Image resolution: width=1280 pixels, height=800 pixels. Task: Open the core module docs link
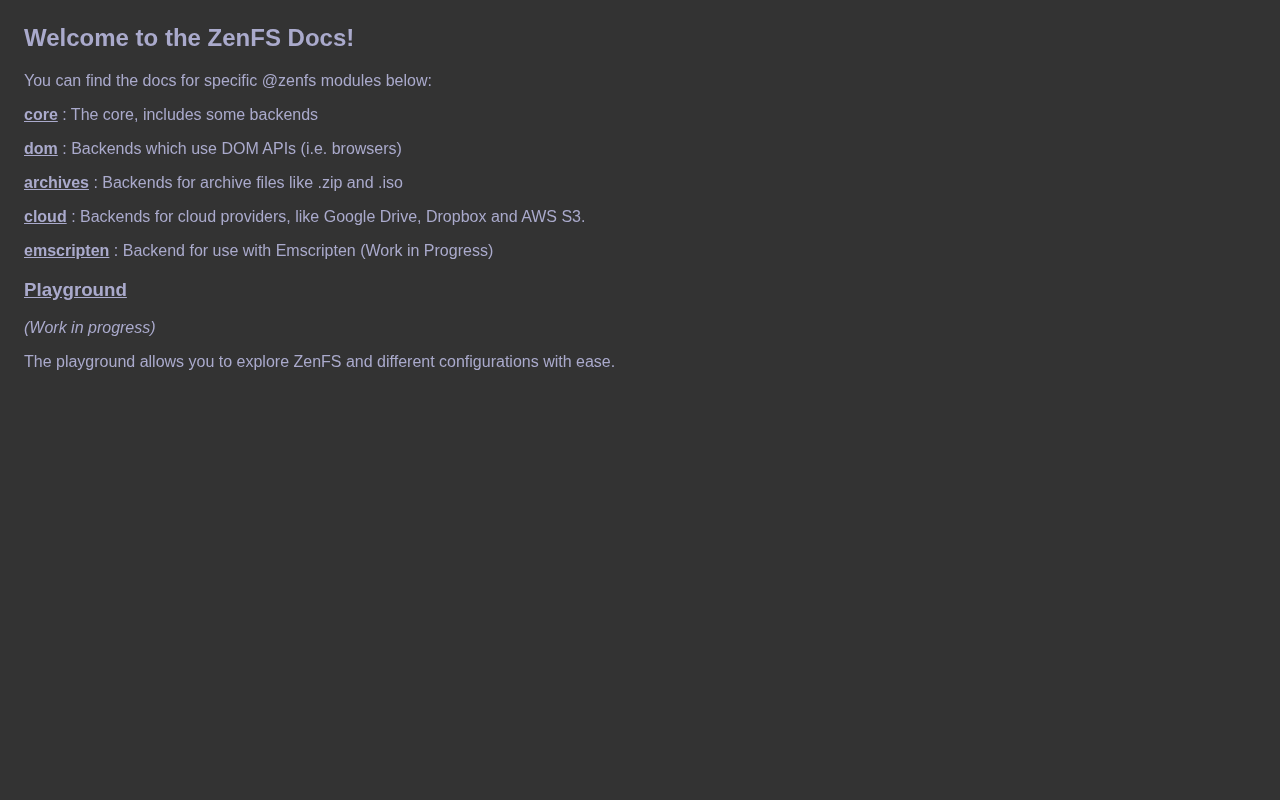41,115
